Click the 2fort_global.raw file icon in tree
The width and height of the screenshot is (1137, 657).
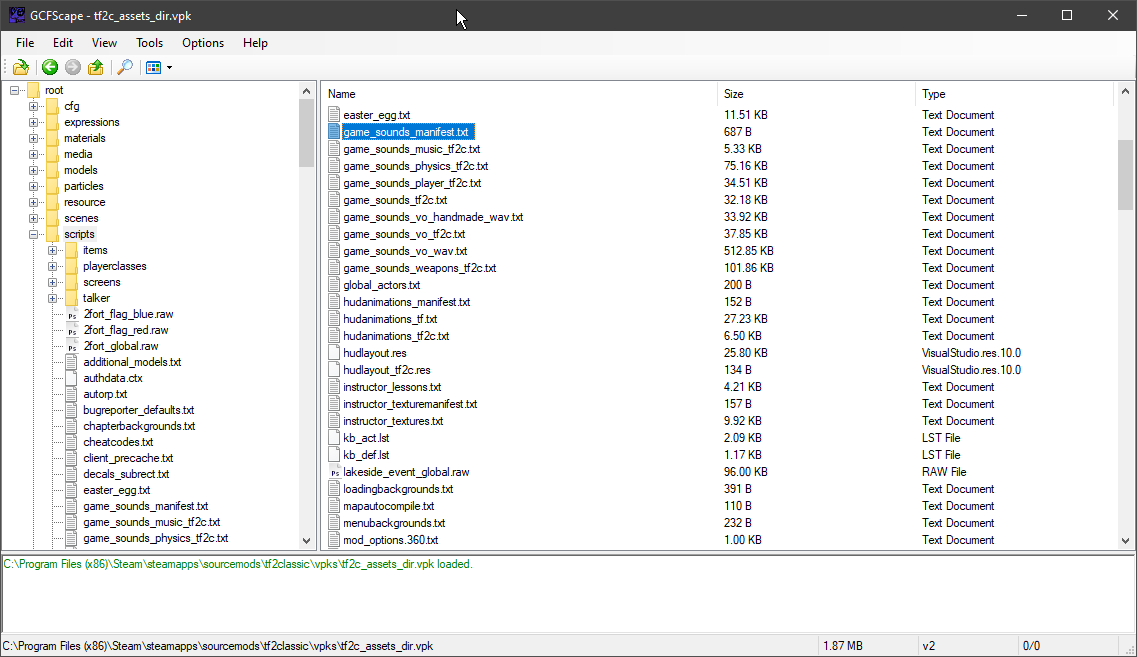click(x=71, y=346)
